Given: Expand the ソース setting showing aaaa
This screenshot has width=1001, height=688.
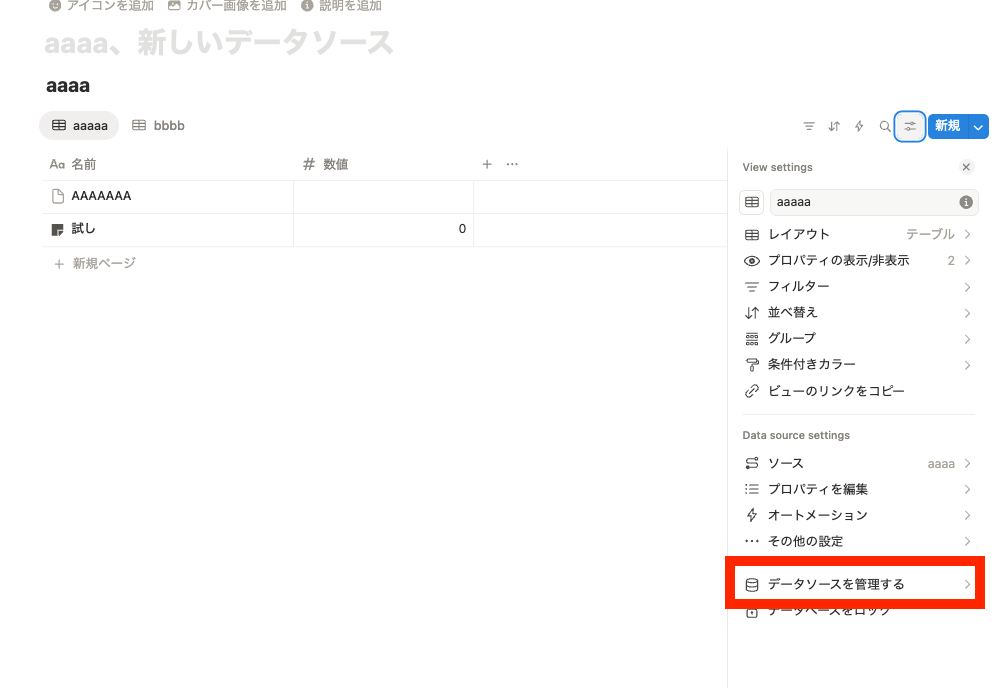Looking at the screenshot, I should click(x=857, y=463).
